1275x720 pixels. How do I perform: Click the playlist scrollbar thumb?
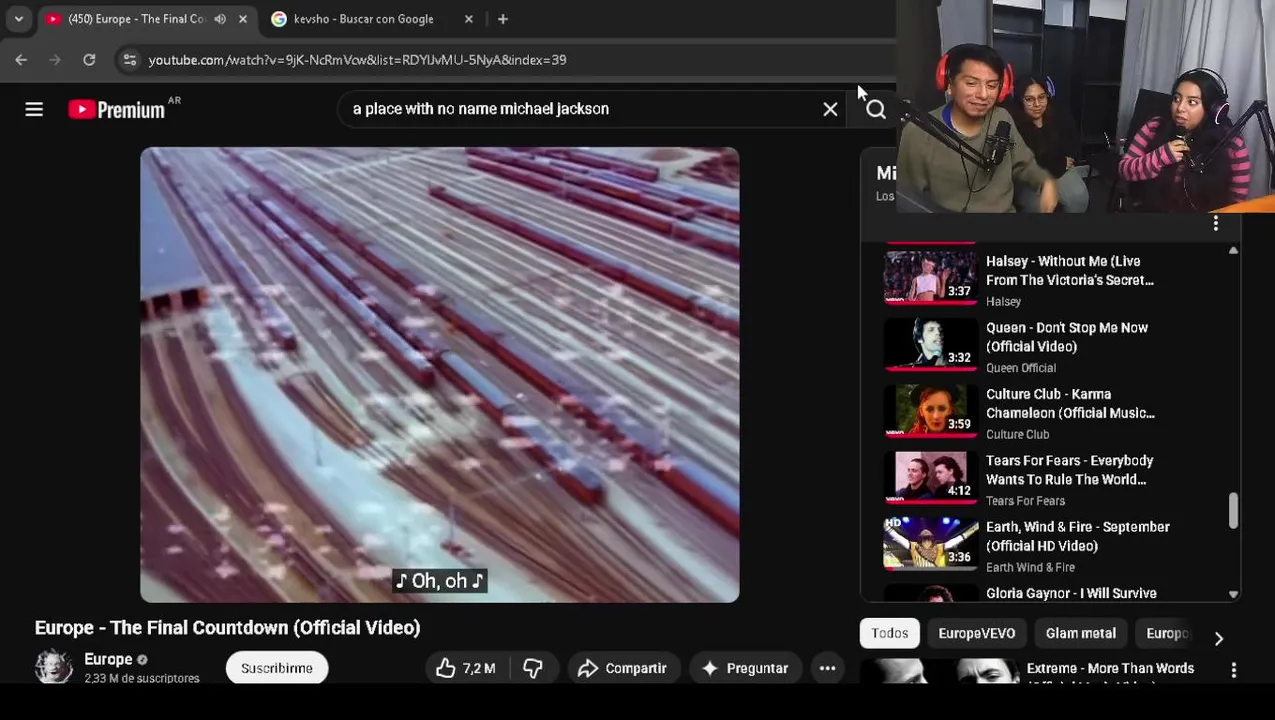click(1233, 510)
